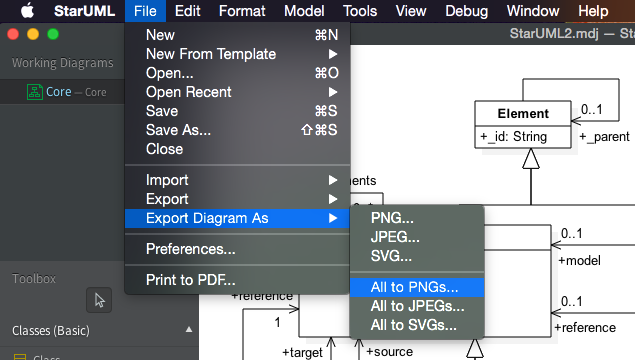Open the Apple menu
This screenshot has height=360, width=635.
click(28, 11)
